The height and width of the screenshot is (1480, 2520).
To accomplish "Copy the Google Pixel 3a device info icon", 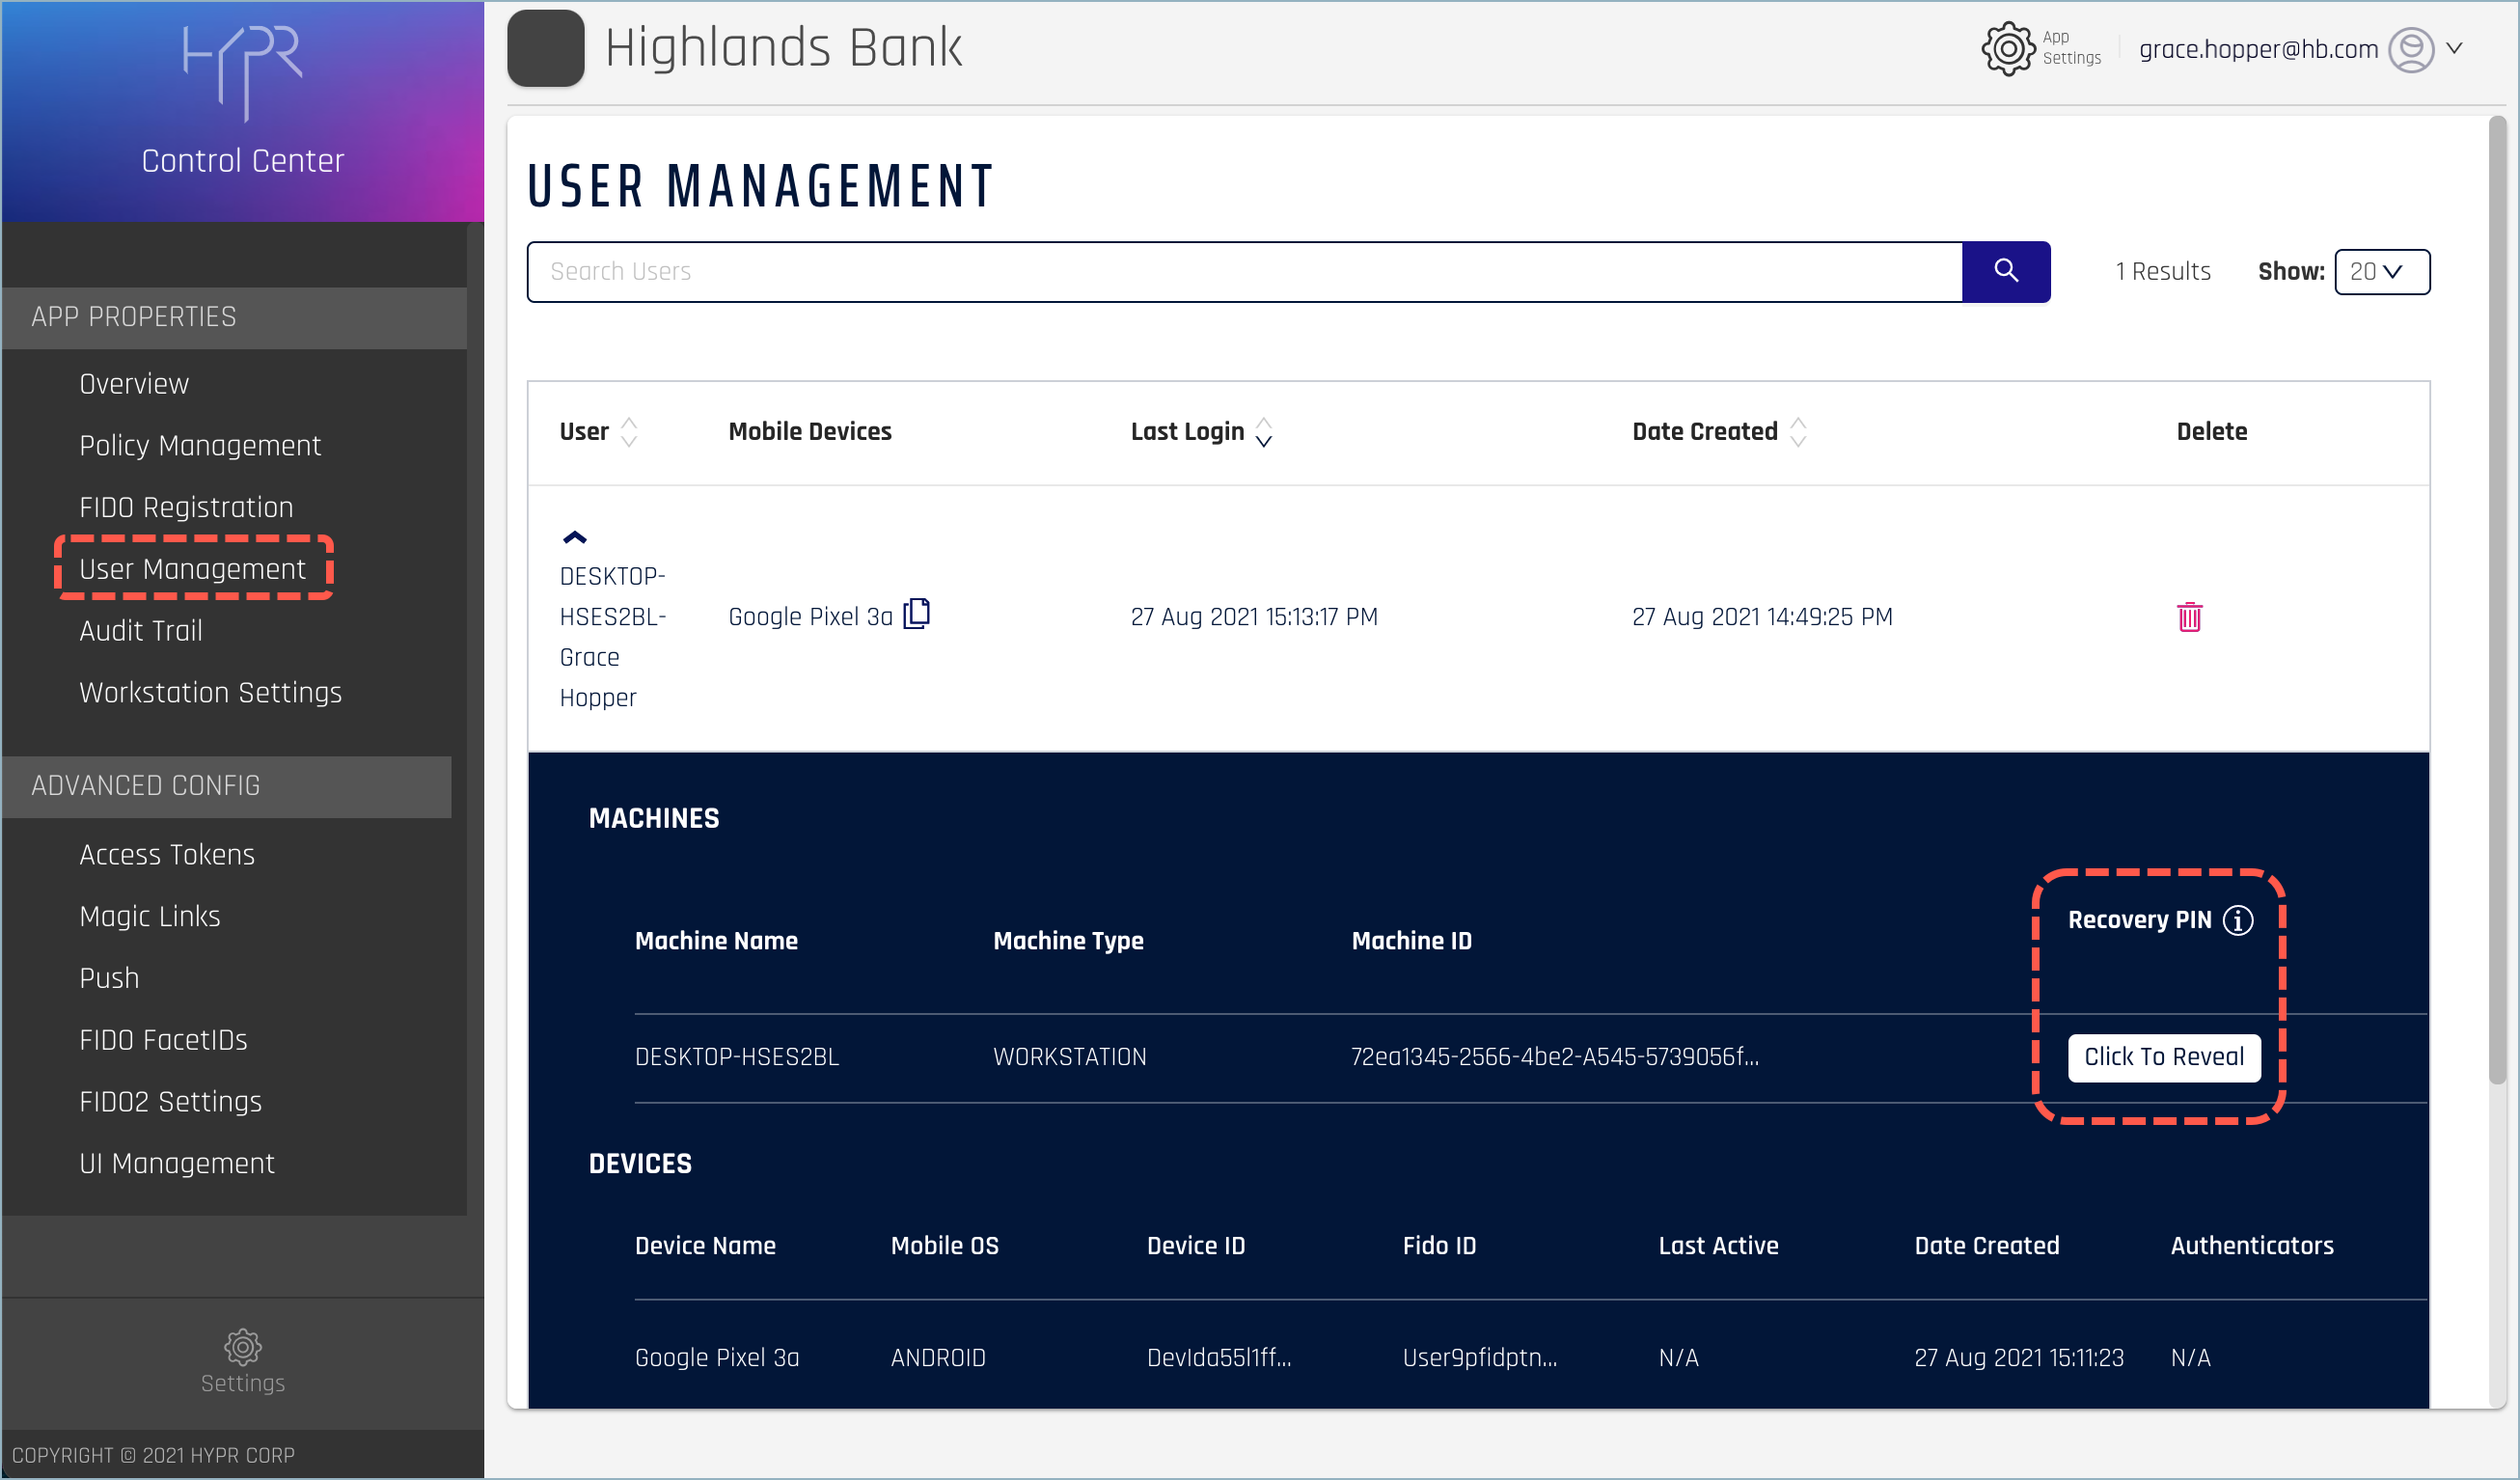I will [x=916, y=614].
